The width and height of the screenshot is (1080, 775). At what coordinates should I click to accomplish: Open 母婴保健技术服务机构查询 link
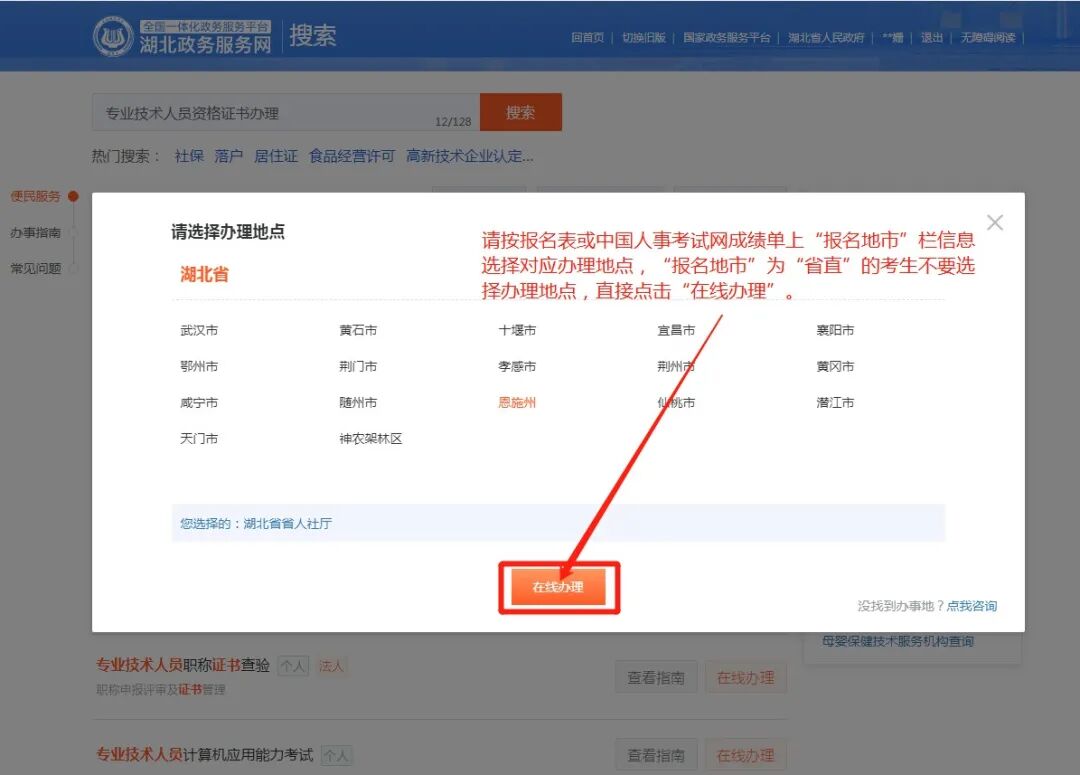[898, 641]
